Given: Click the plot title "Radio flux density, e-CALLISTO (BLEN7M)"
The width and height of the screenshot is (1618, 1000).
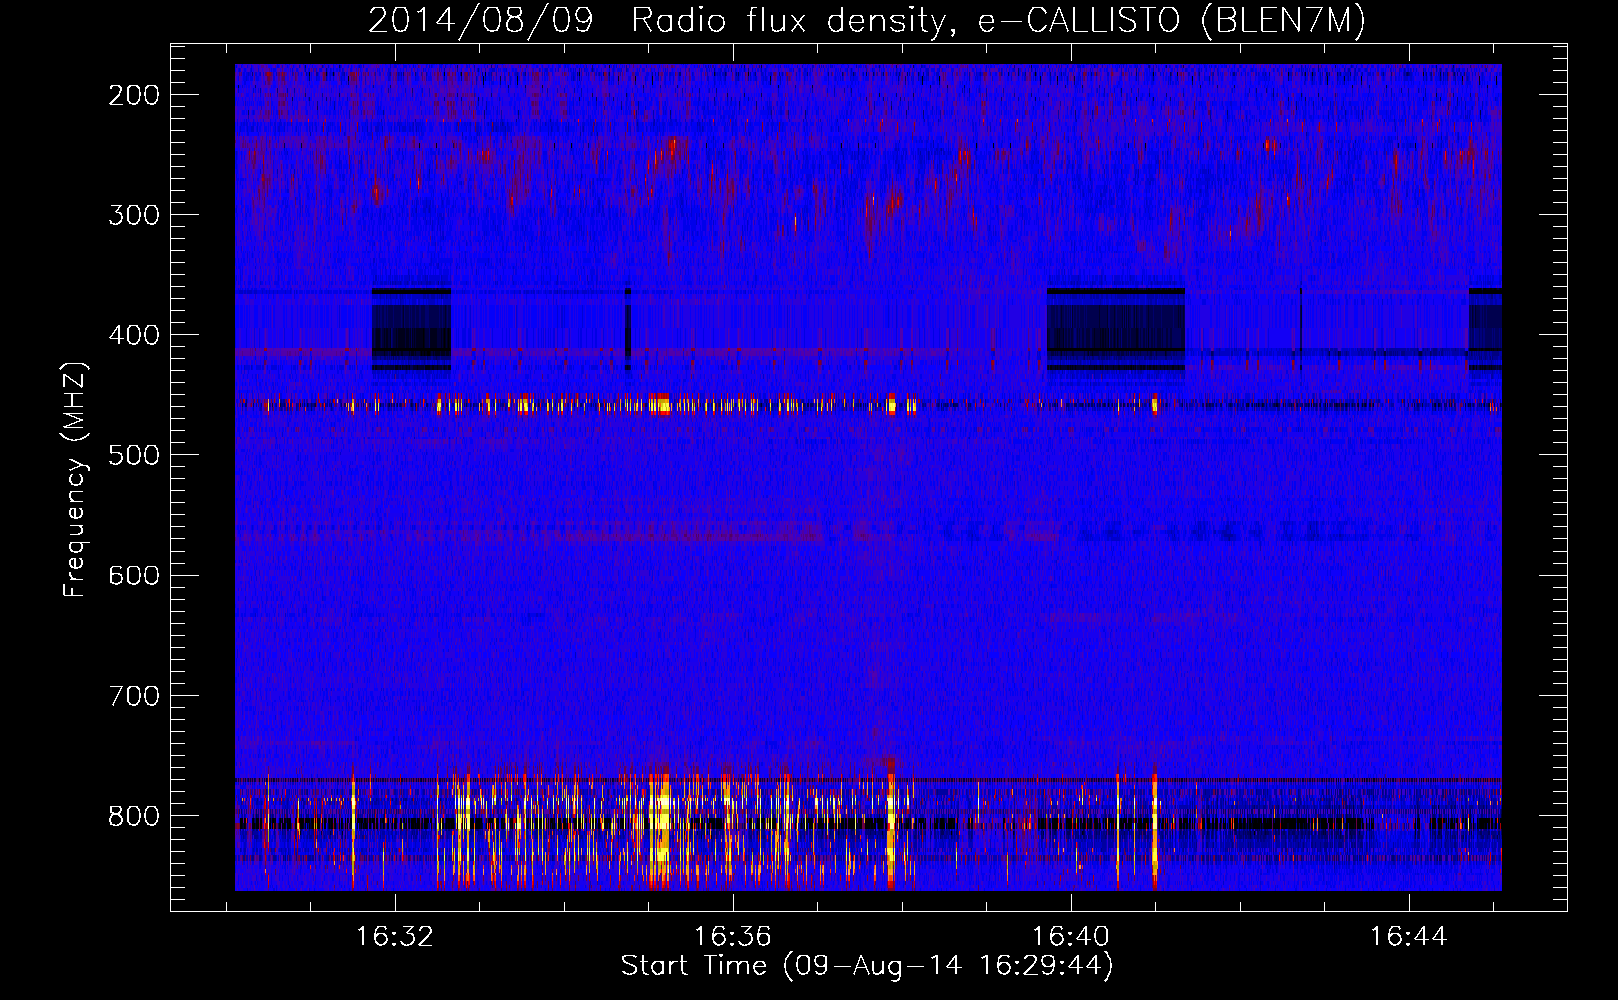Looking at the screenshot, I should pyautogui.click(x=998, y=20).
